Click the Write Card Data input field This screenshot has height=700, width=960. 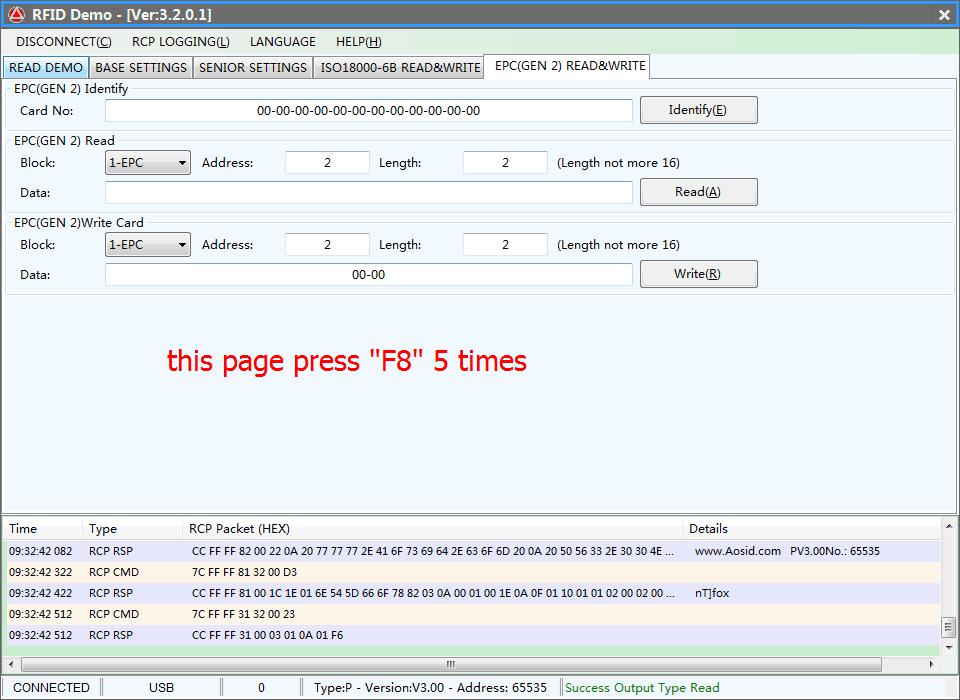tap(368, 275)
